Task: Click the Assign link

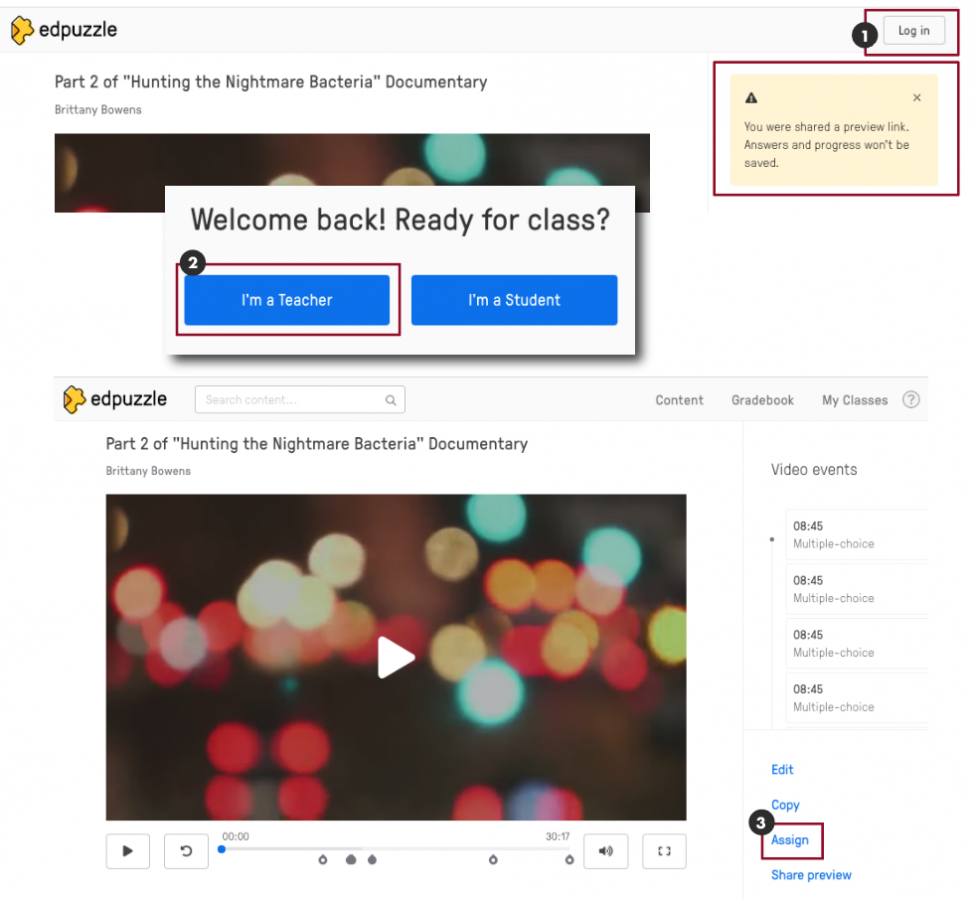Action: pos(791,841)
